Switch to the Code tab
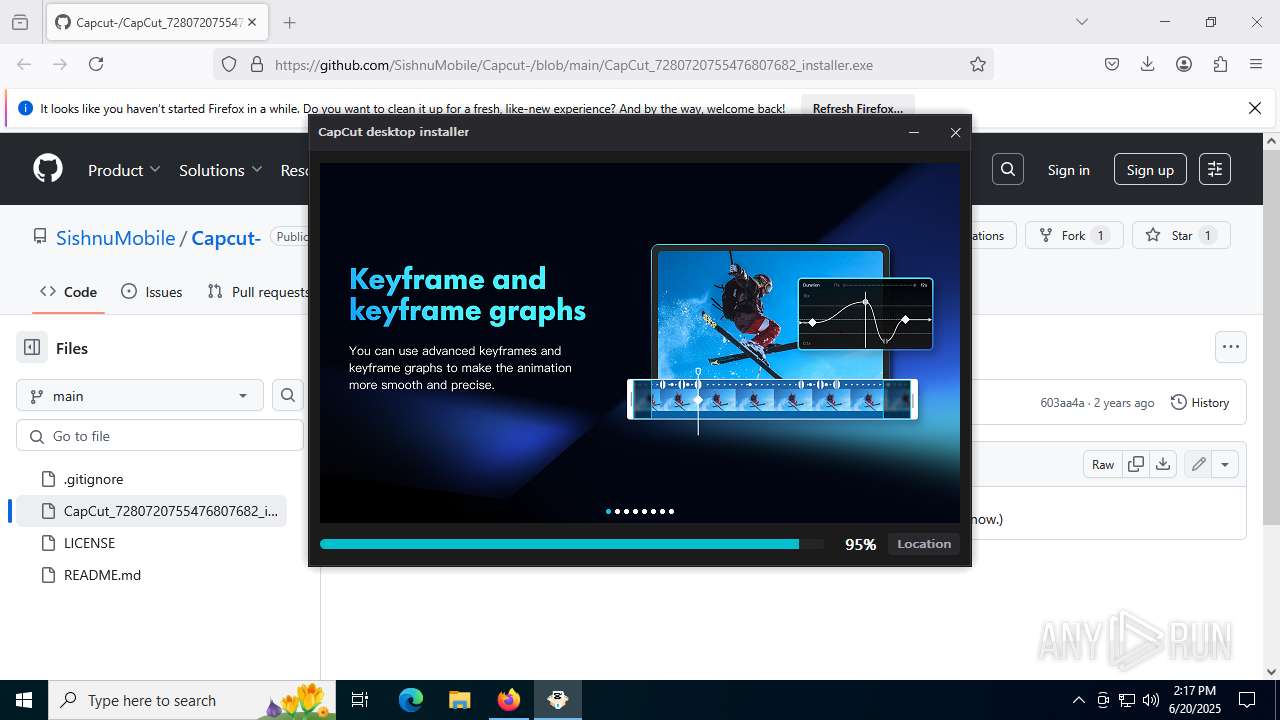This screenshot has height=720, width=1280. tap(68, 291)
